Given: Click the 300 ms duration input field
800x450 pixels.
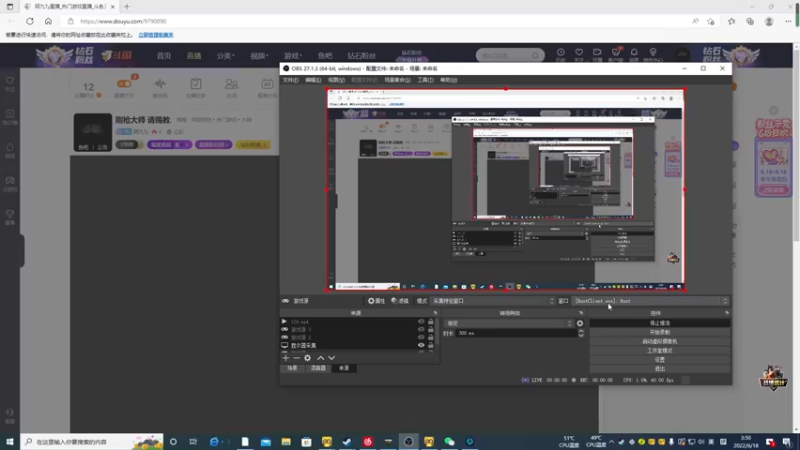Looking at the screenshot, I should [x=516, y=333].
